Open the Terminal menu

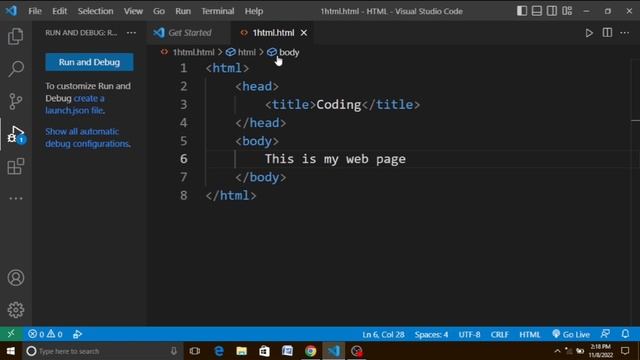(218, 11)
